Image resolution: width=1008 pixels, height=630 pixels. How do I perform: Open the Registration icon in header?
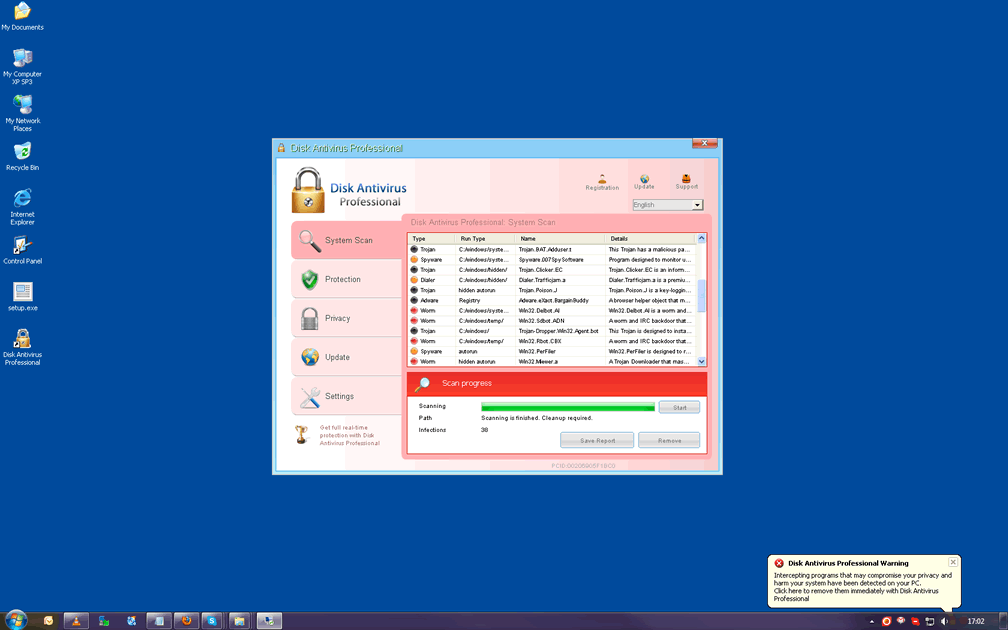click(x=602, y=180)
